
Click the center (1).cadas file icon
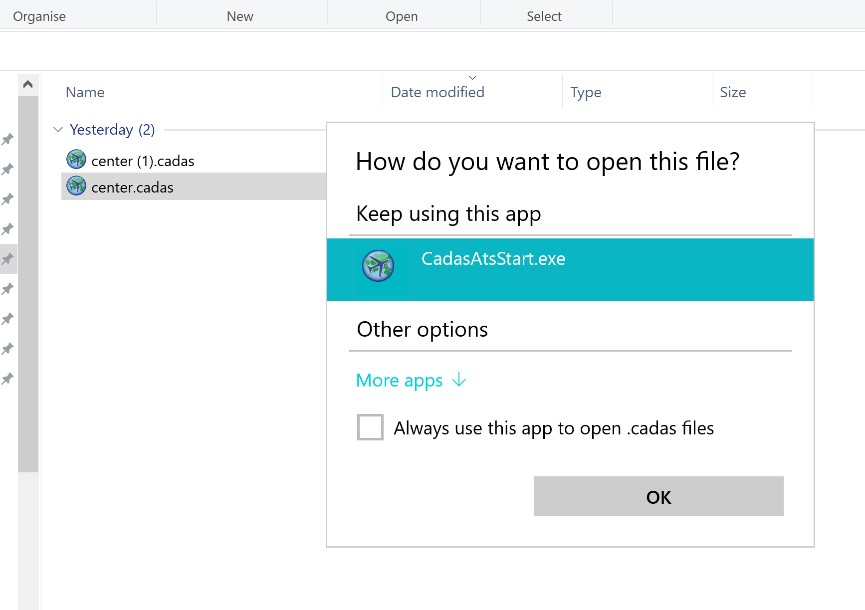[x=76, y=159]
